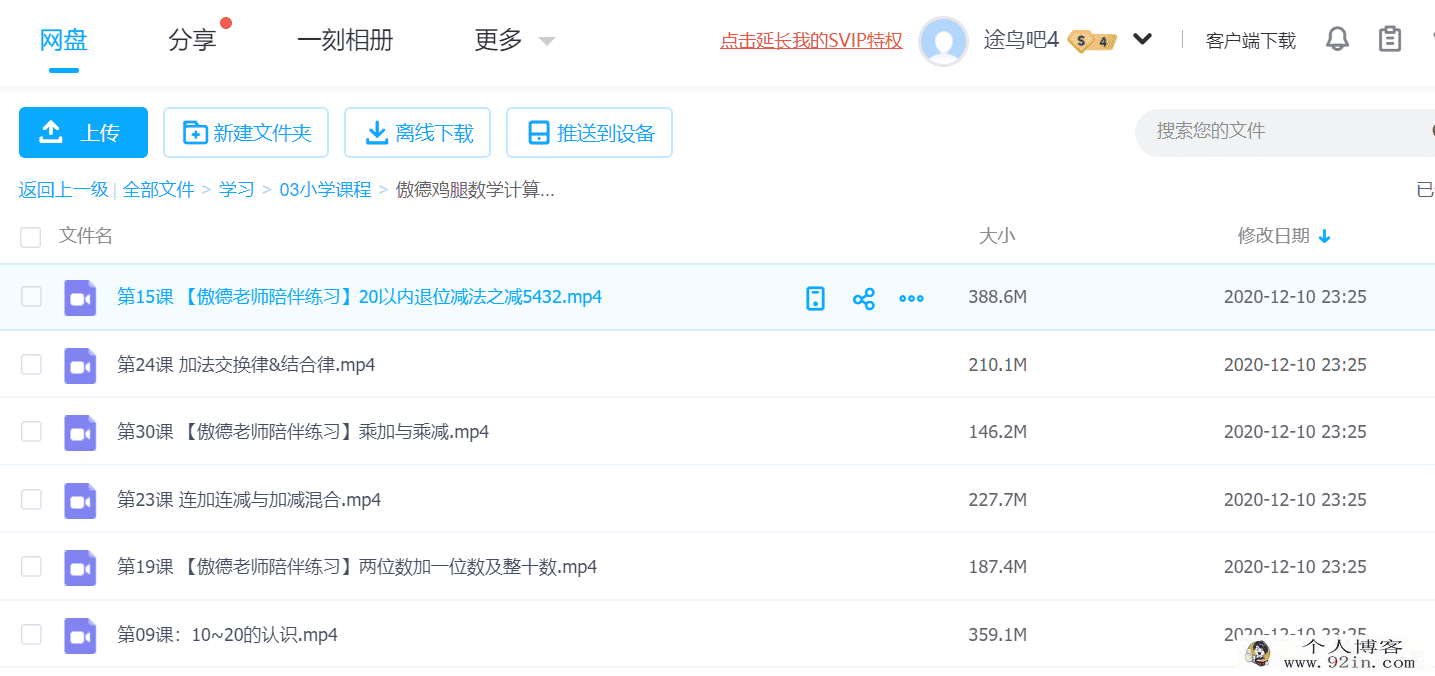Check the 第09课 10~20的认识 checkbox
1435x676 pixels.
coord(31,634)
